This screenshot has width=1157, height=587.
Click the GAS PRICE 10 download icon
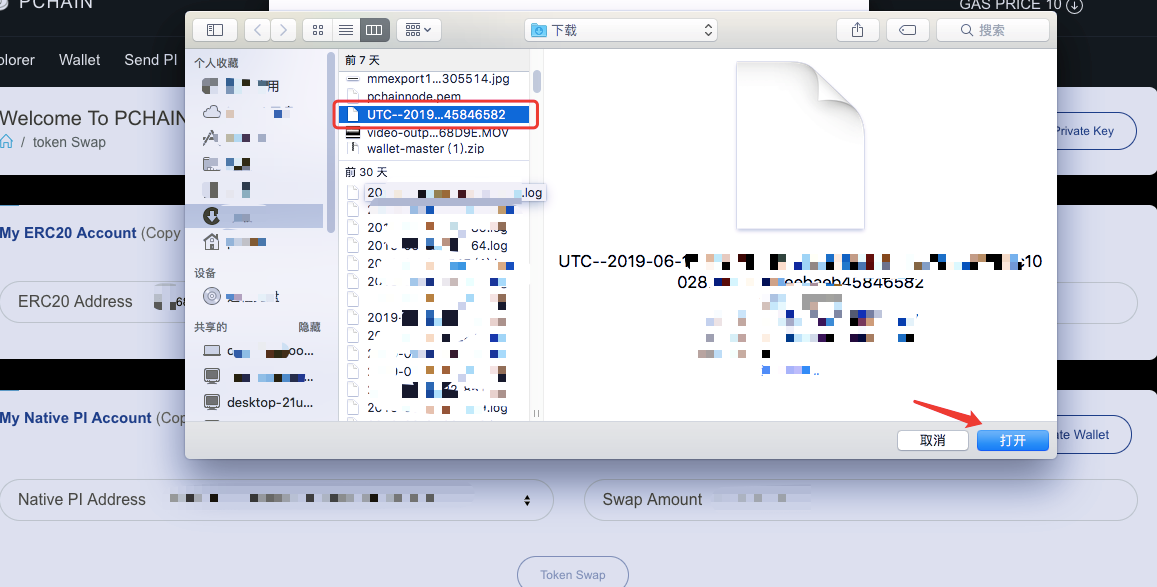pos(1074,5)
